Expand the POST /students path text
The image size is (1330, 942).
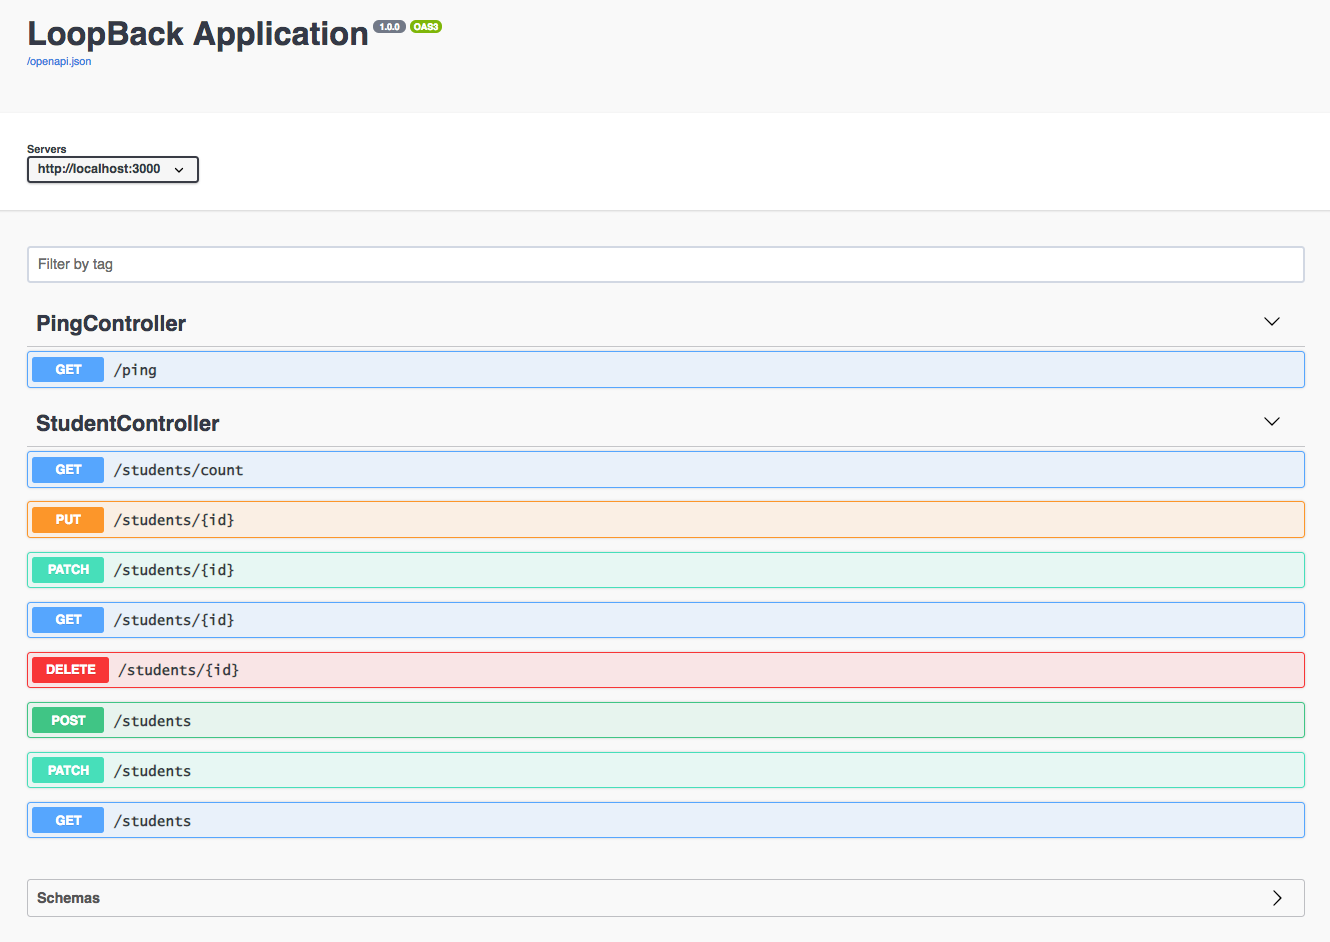(152, 721)
